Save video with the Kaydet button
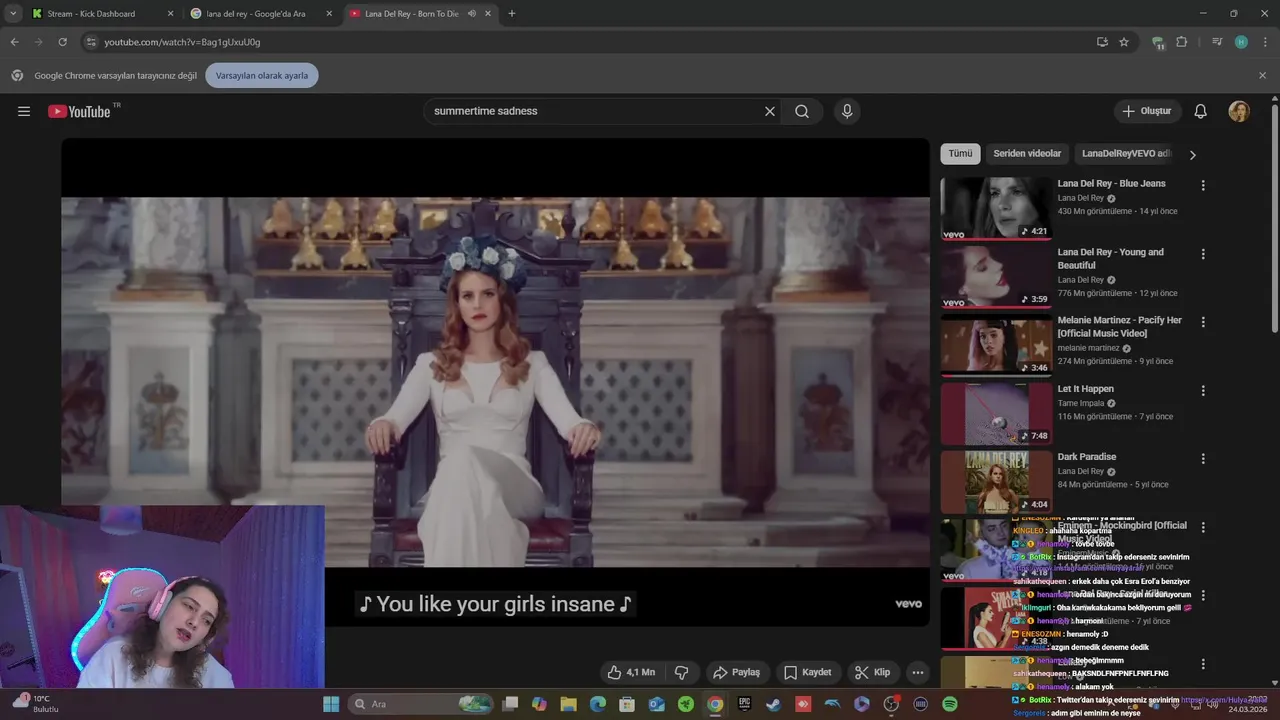The image size is (1280, 720). [808, 672]
